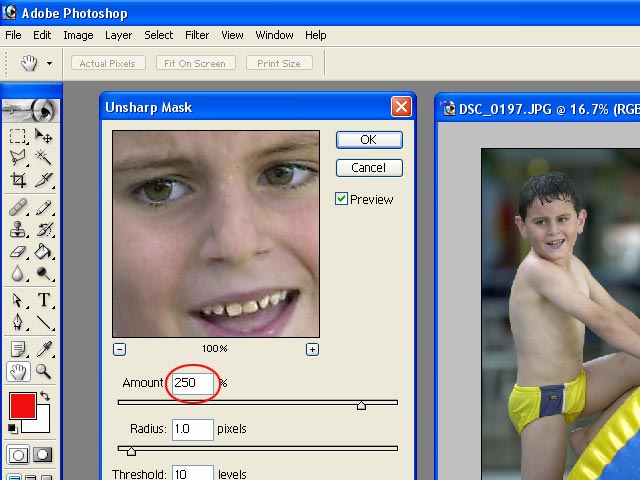
Task: Open the Layer menu
Action: coord(118,35)
